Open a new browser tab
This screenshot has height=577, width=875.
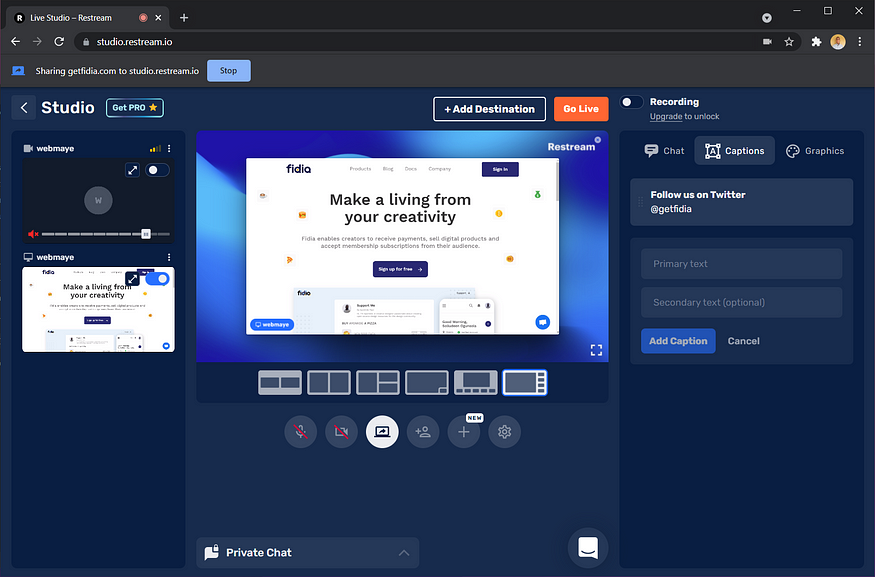tap(184, 18)
